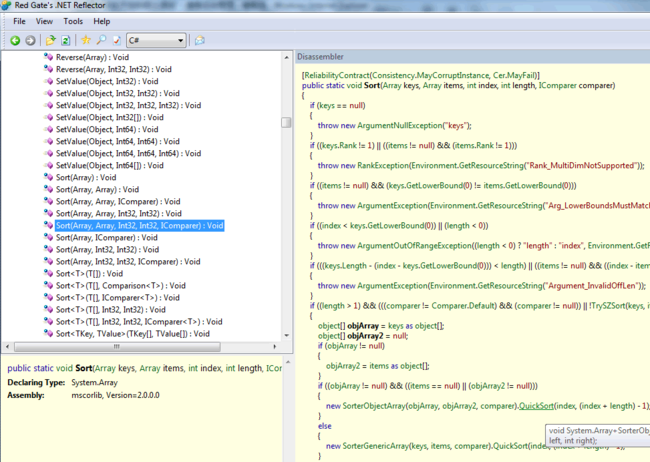Follow the QuickSort link in the code
This screenshot has height=462, width=650.
(x=536, y=406)
